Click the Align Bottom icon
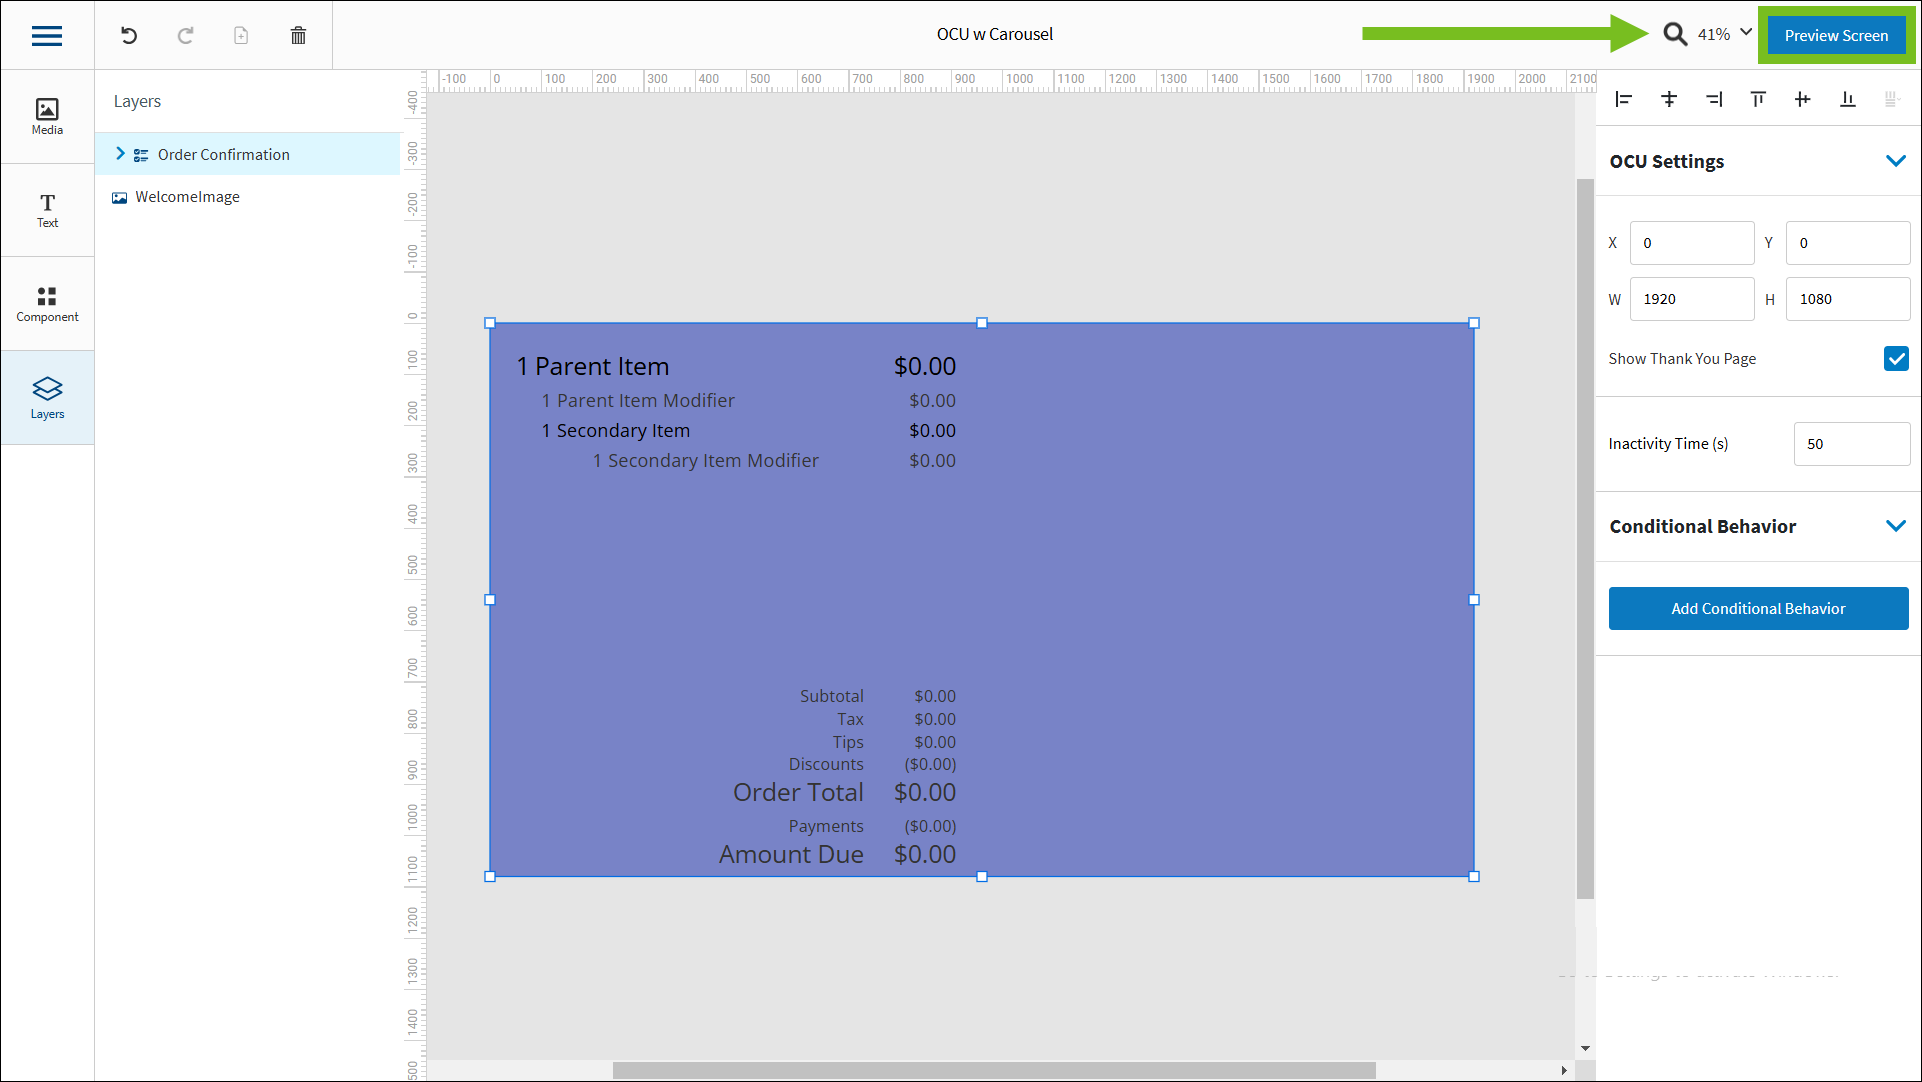The width and height of the screenshot is (1922, 1082). coord(1847,99)
